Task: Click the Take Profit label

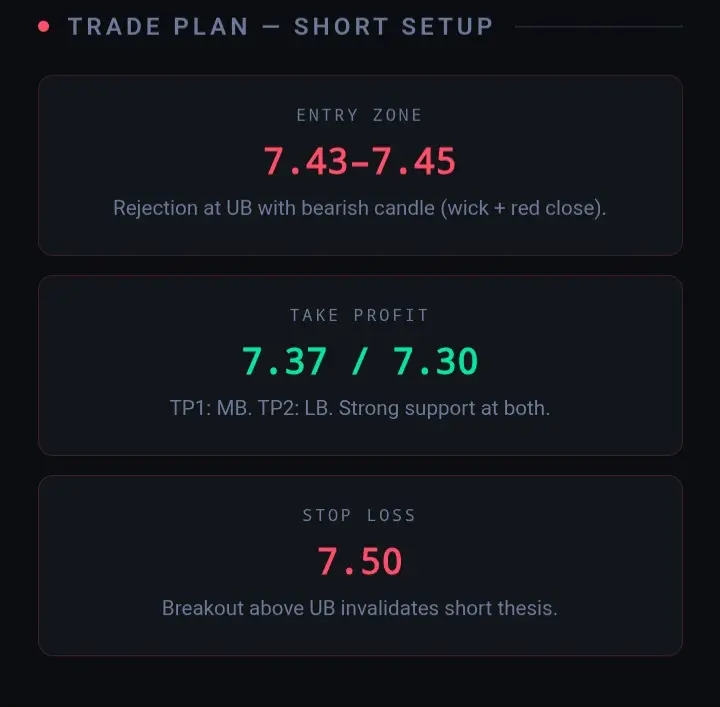Action: tap(360, 315)
